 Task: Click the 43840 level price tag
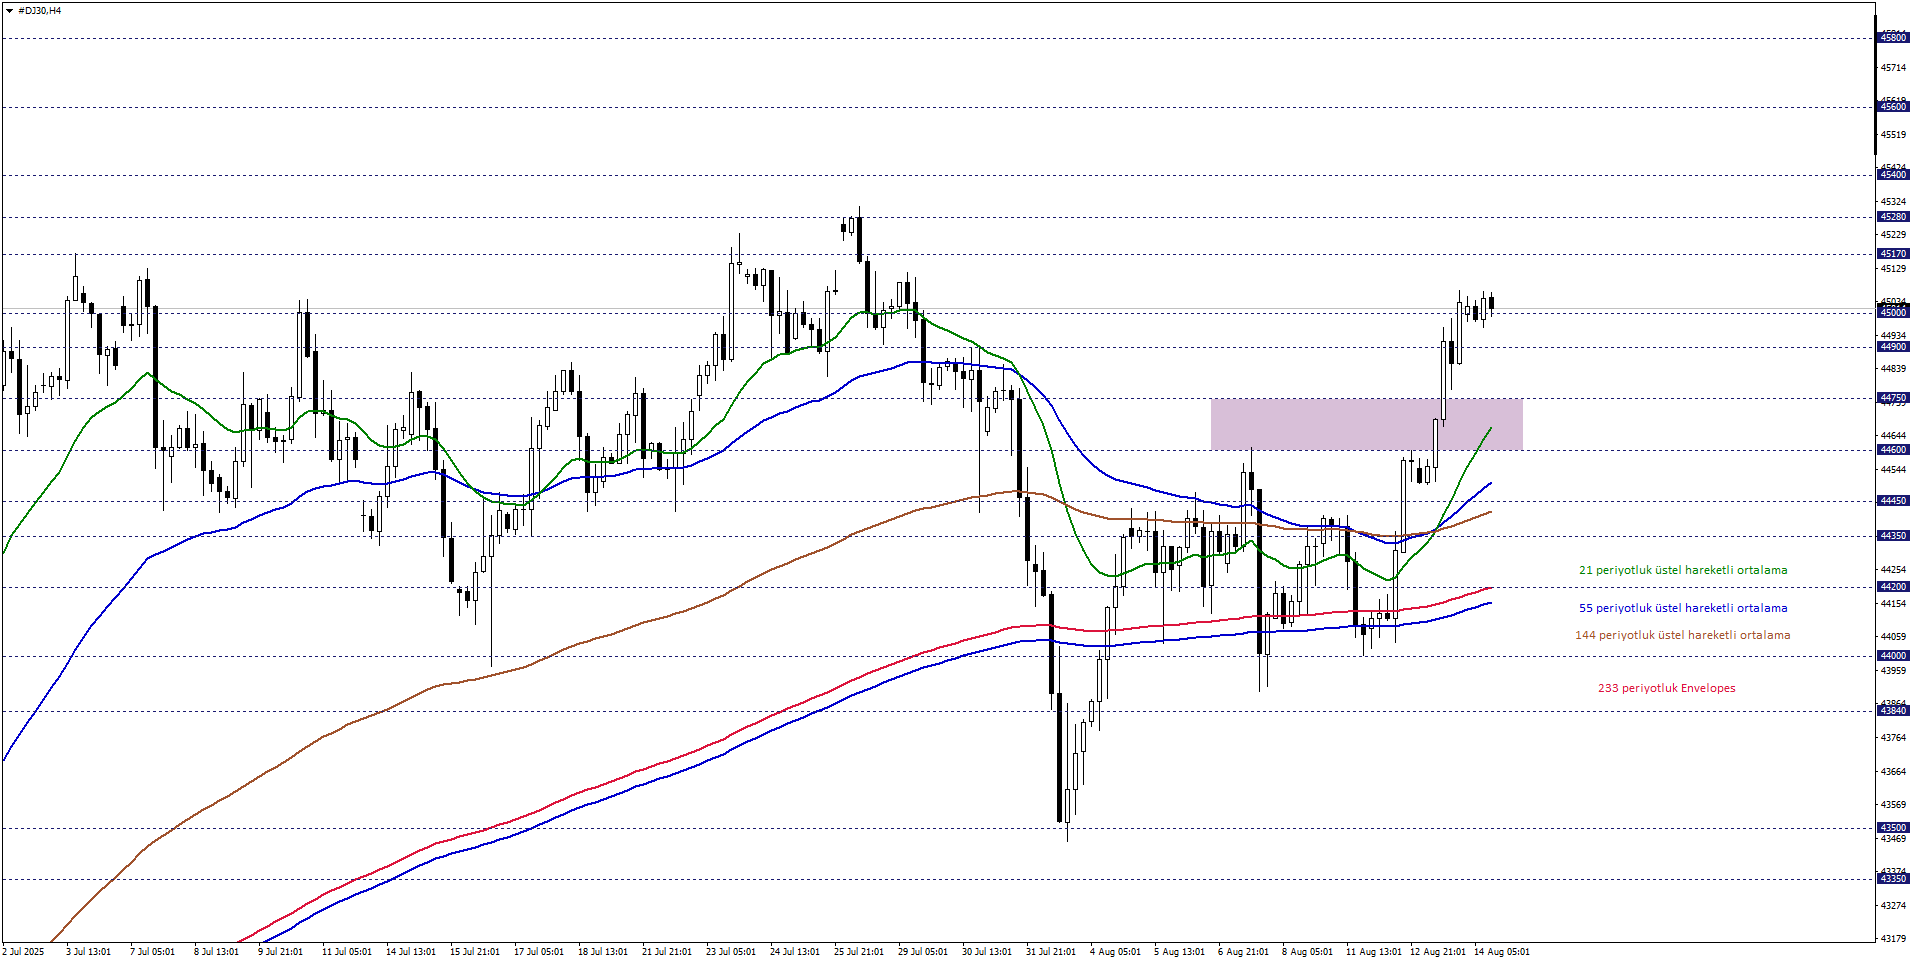[x=1892, y=711]
